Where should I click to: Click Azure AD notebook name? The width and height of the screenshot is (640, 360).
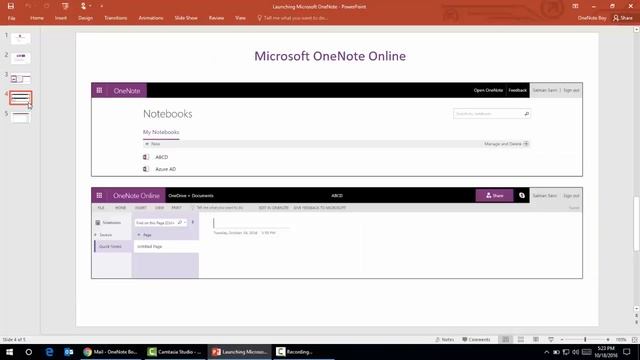click(165, 169)
